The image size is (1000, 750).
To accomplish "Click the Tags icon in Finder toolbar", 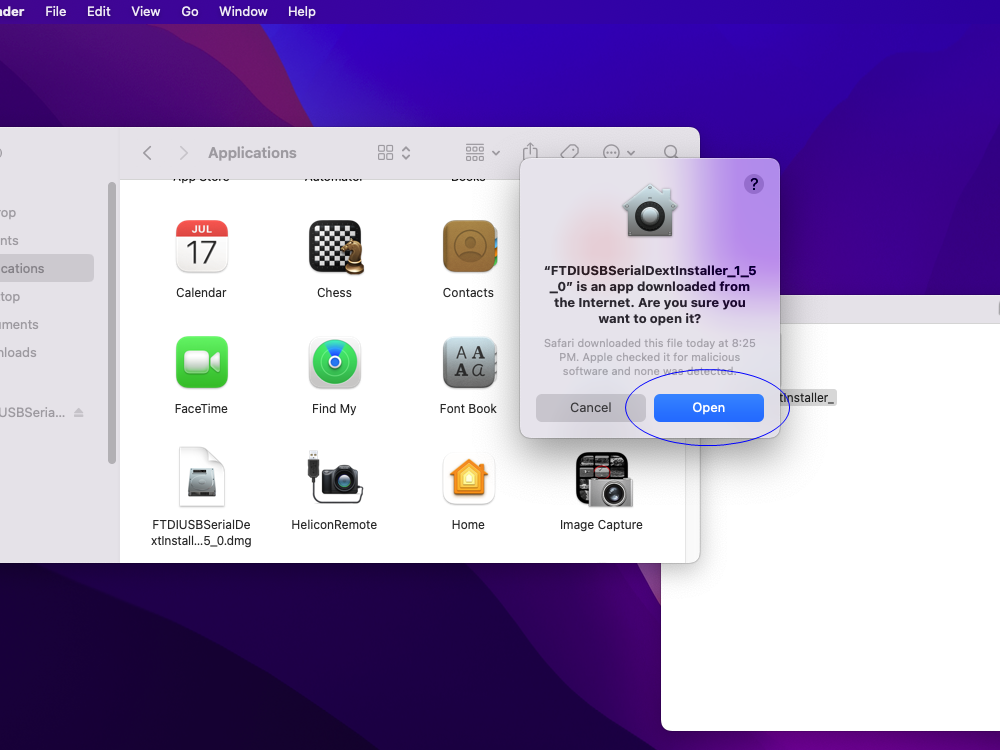I will click(570, 152).
